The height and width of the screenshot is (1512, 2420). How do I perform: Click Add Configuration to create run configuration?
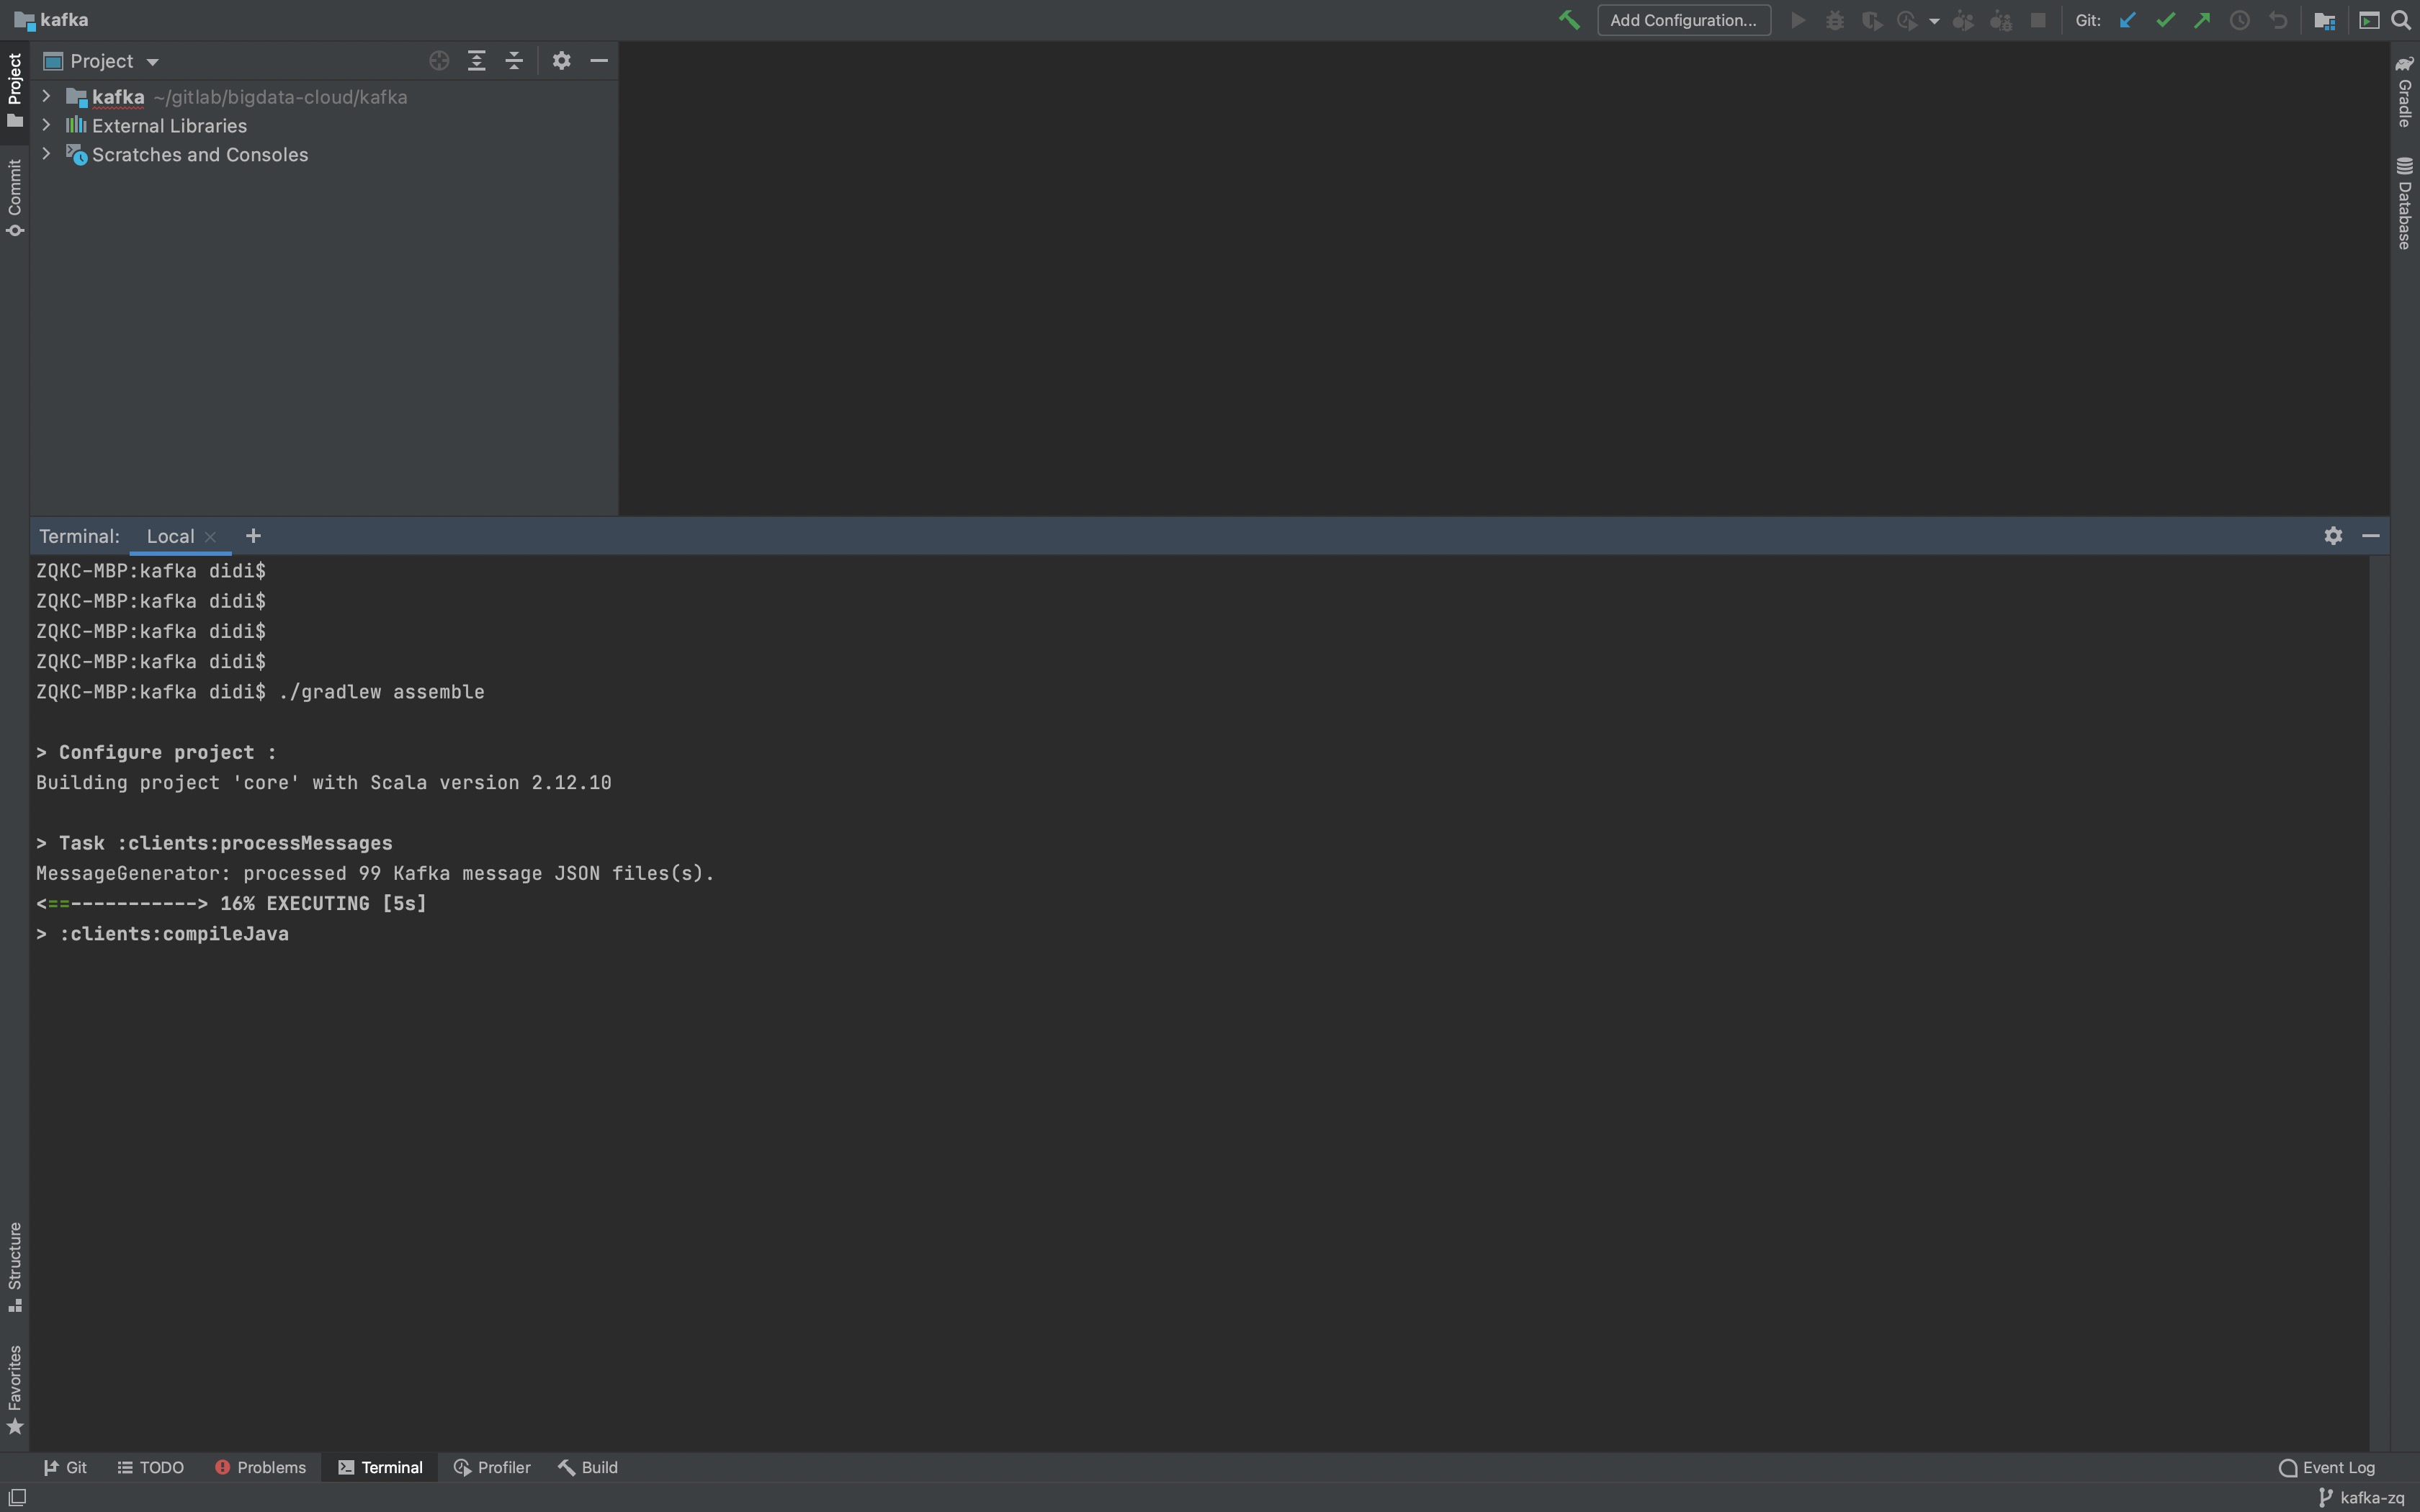click(1684, 20)
